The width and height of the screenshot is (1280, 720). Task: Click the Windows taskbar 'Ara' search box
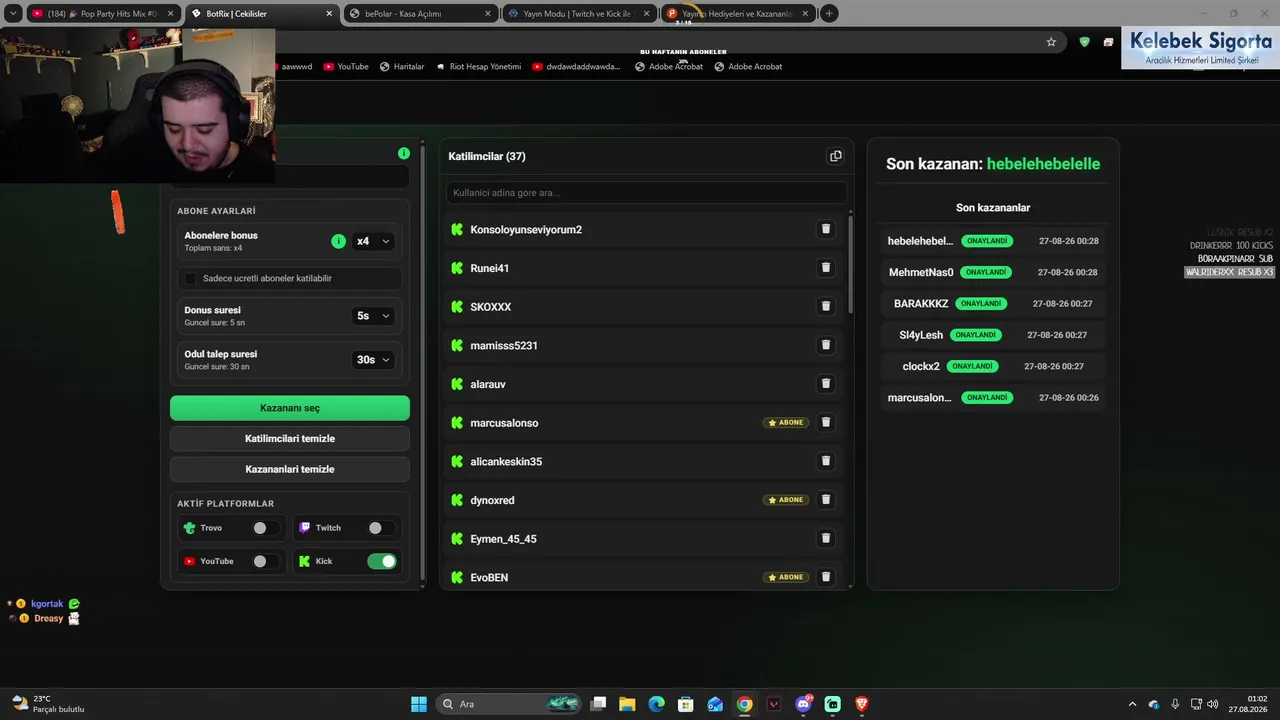[509, 704]
